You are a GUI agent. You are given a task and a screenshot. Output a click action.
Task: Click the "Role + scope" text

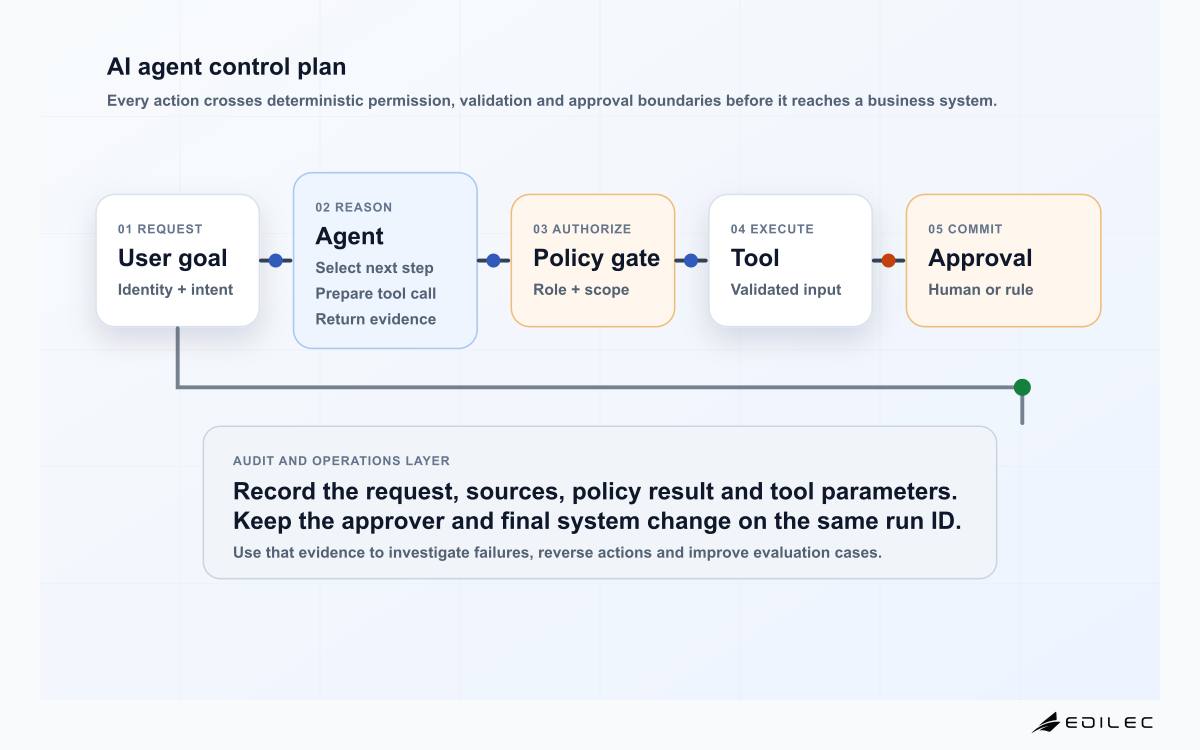tap(581, 290)
